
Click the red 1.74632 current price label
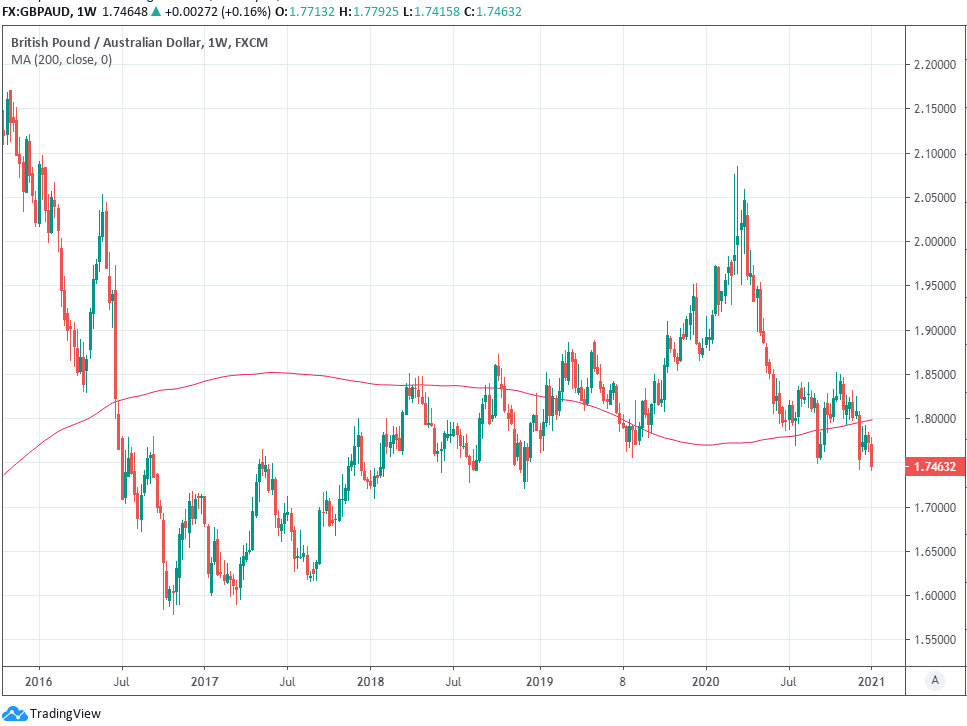[x=935, y=466]
